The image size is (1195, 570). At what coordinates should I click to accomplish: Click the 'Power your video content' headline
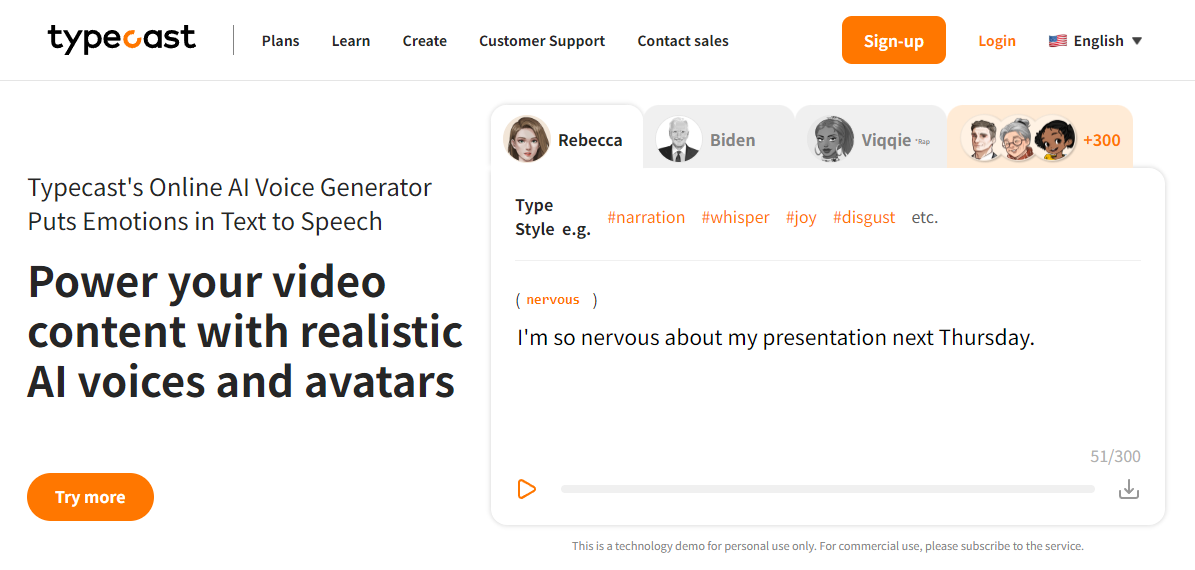[245, 333]
